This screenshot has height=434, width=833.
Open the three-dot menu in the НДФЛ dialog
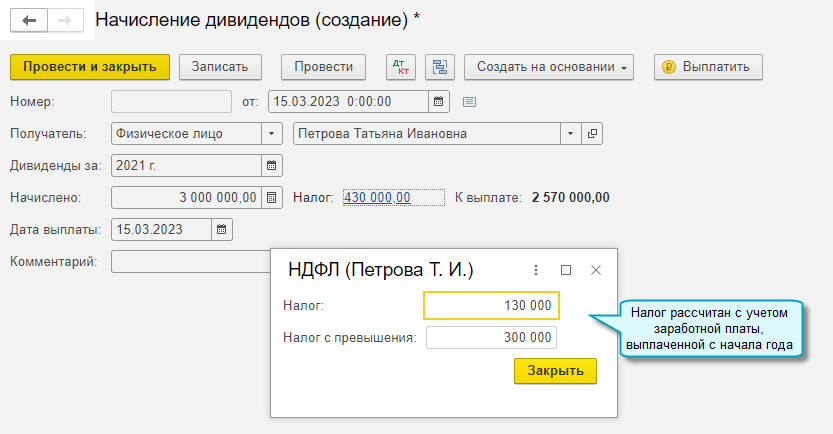(x=536, y=270)
